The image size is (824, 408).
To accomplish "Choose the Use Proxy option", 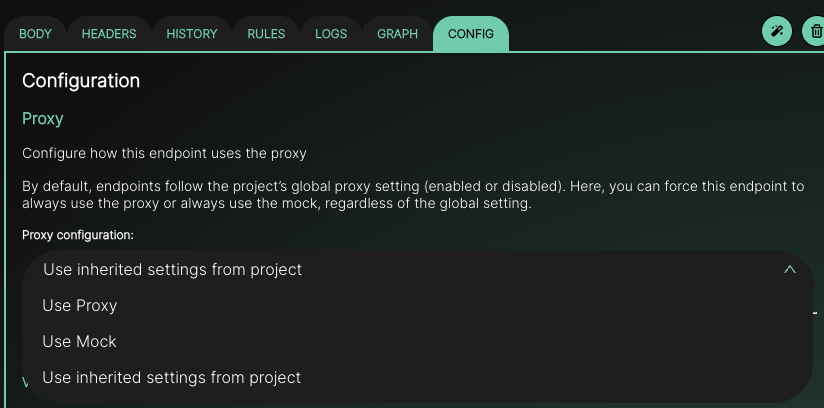I will click(x=418, y=305).
